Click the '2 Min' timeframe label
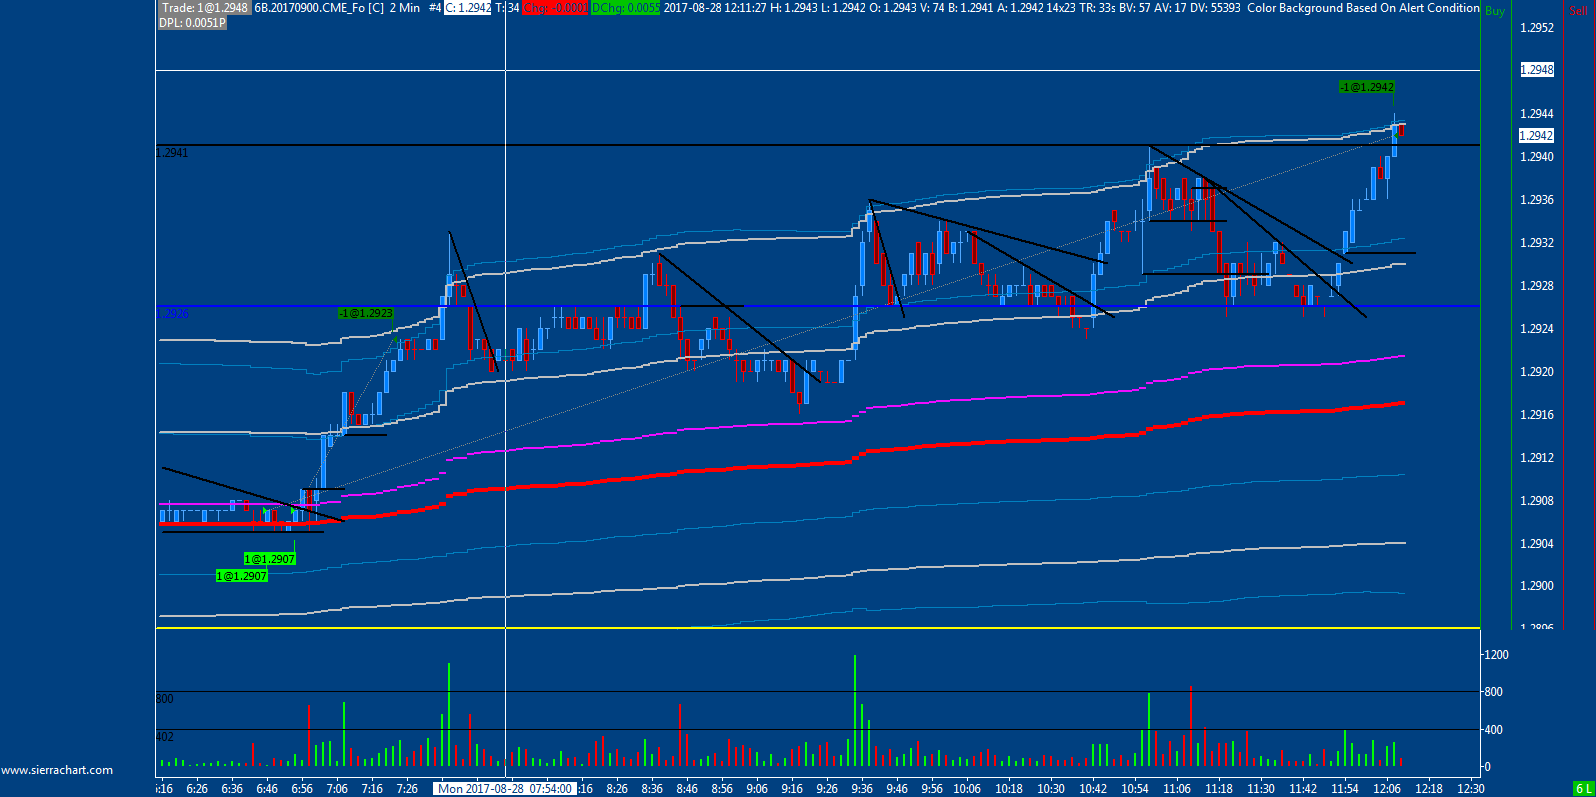The width and height of the screenshot is (1596, 797). [x=405, y=8]
